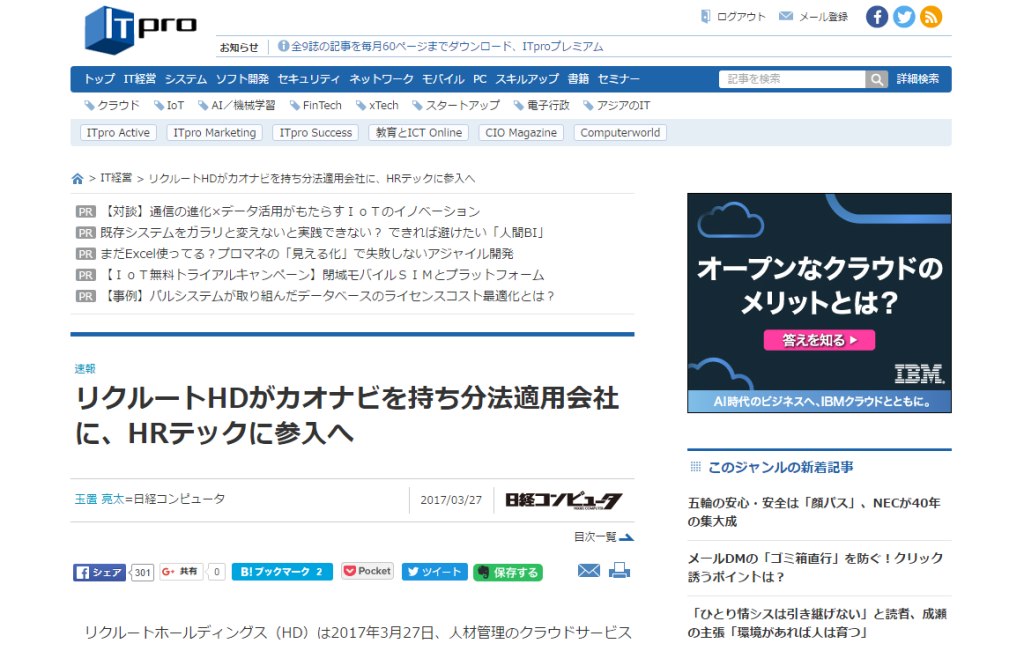This screenshot has width=1024, height=651.
Task: Open the FinTech tag
Action: (316, 105)
